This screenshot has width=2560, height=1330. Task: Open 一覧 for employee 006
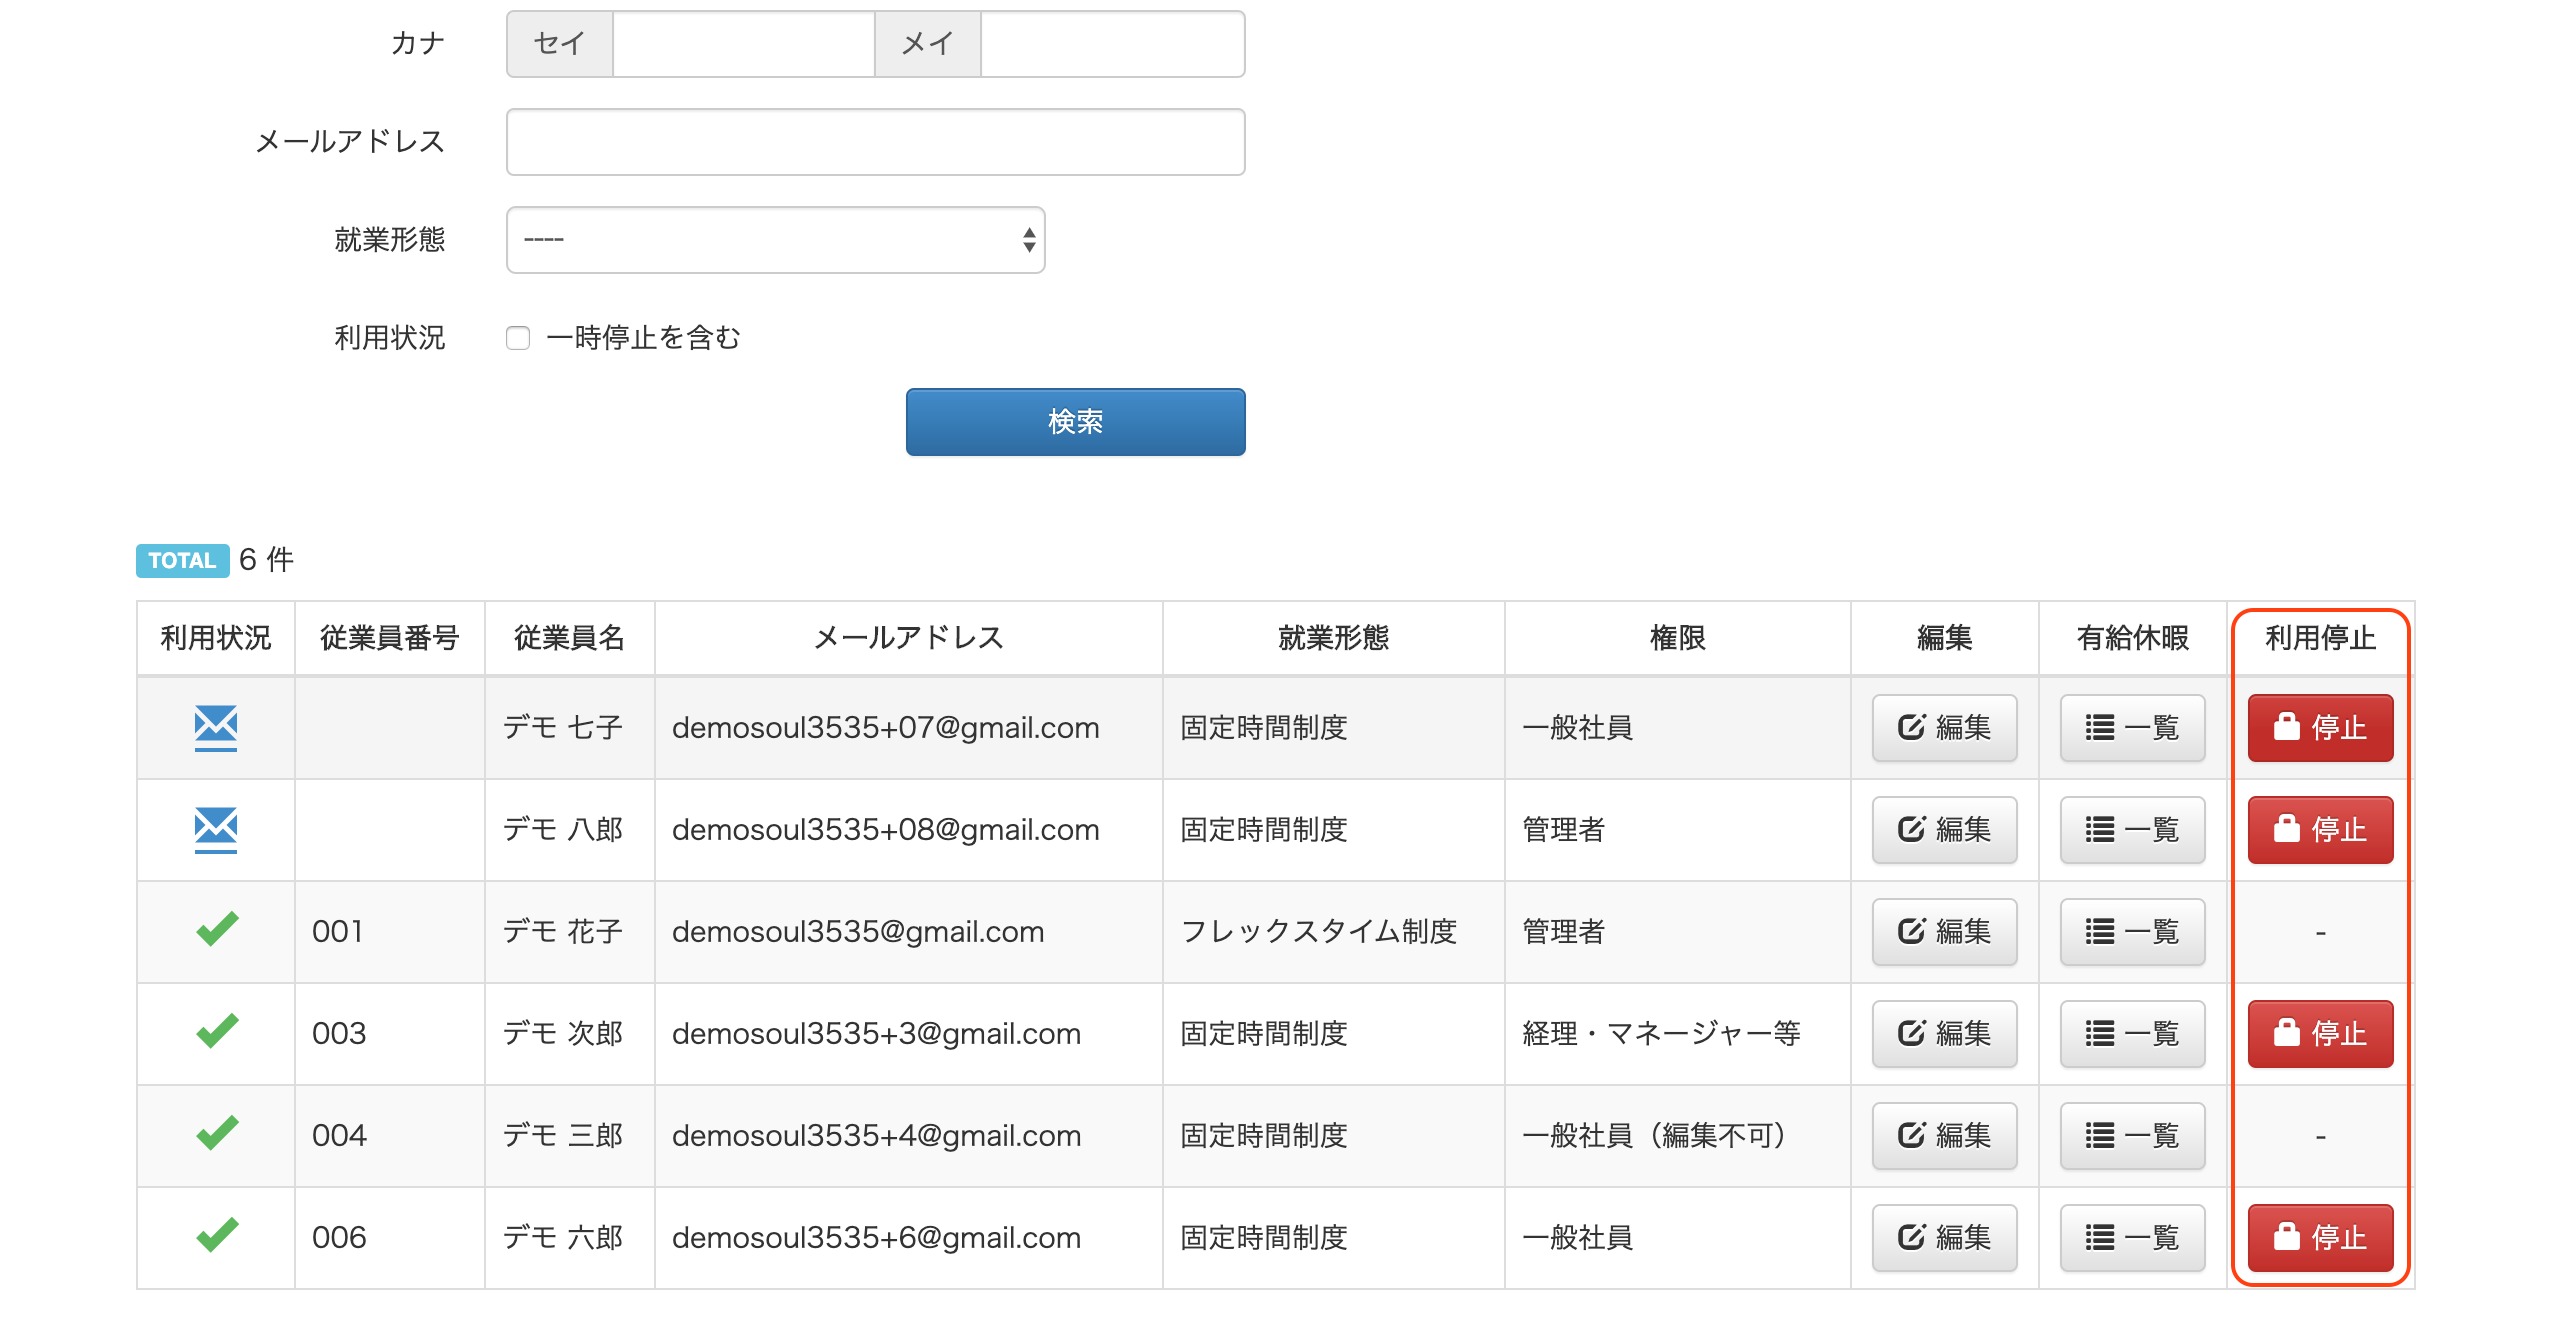coord(2131,1237)
